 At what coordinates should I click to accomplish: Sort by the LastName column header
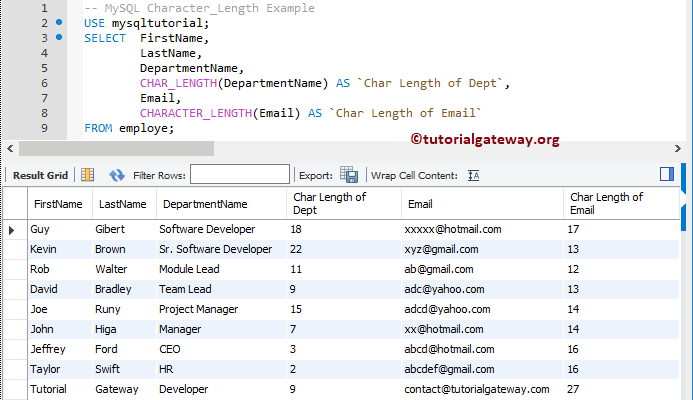(122, 204)
